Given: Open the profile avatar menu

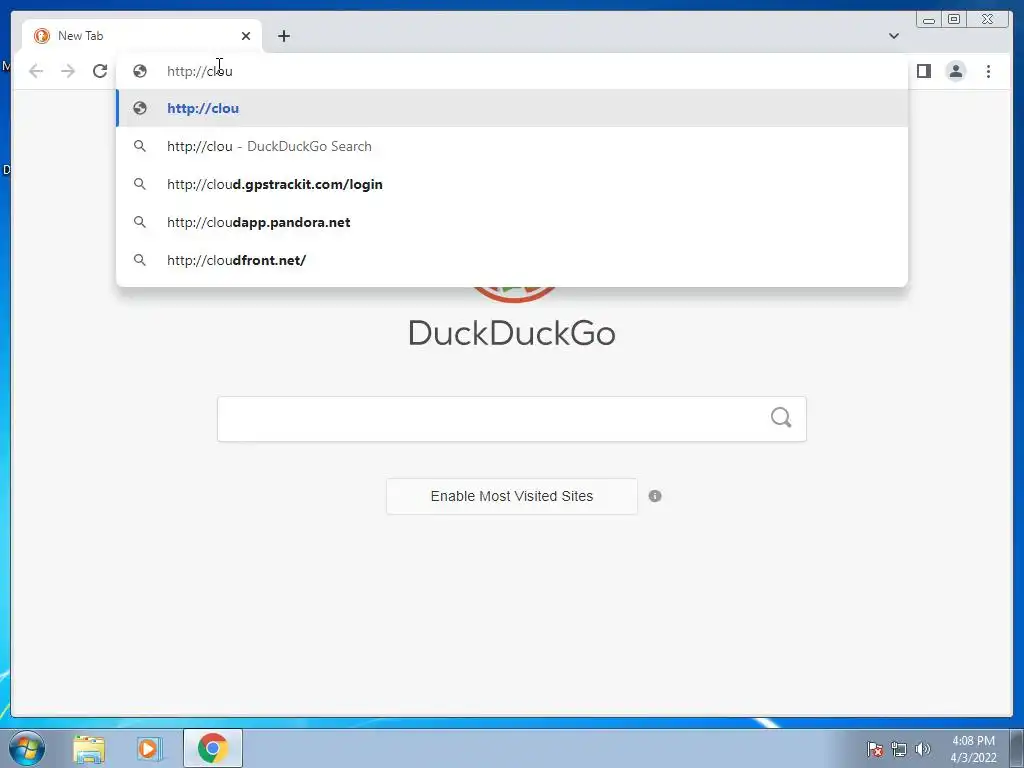Looking at the screenshot, I should pos(955,71).
